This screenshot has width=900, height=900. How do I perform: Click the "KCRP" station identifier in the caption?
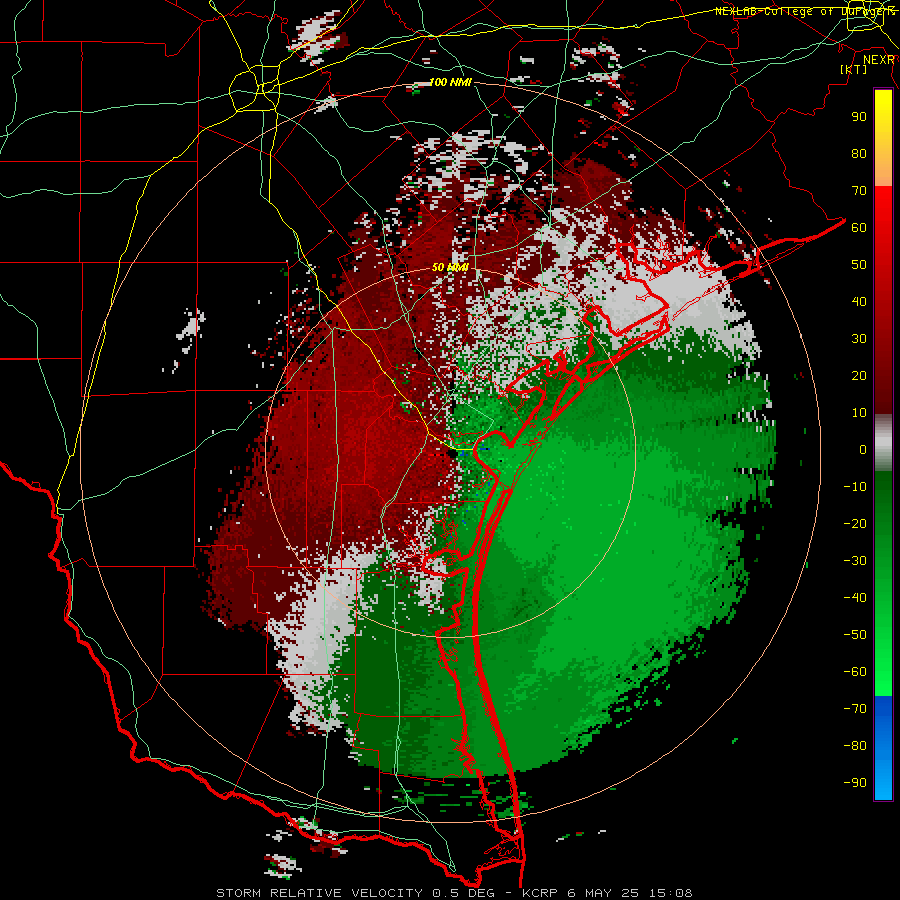(540, 893)
